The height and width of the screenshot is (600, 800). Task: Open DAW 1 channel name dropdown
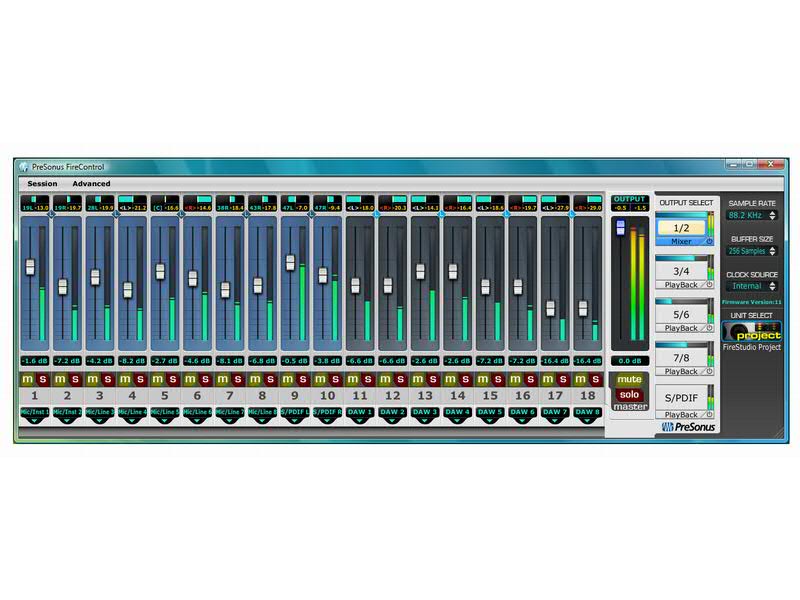[x=360, y=415]
